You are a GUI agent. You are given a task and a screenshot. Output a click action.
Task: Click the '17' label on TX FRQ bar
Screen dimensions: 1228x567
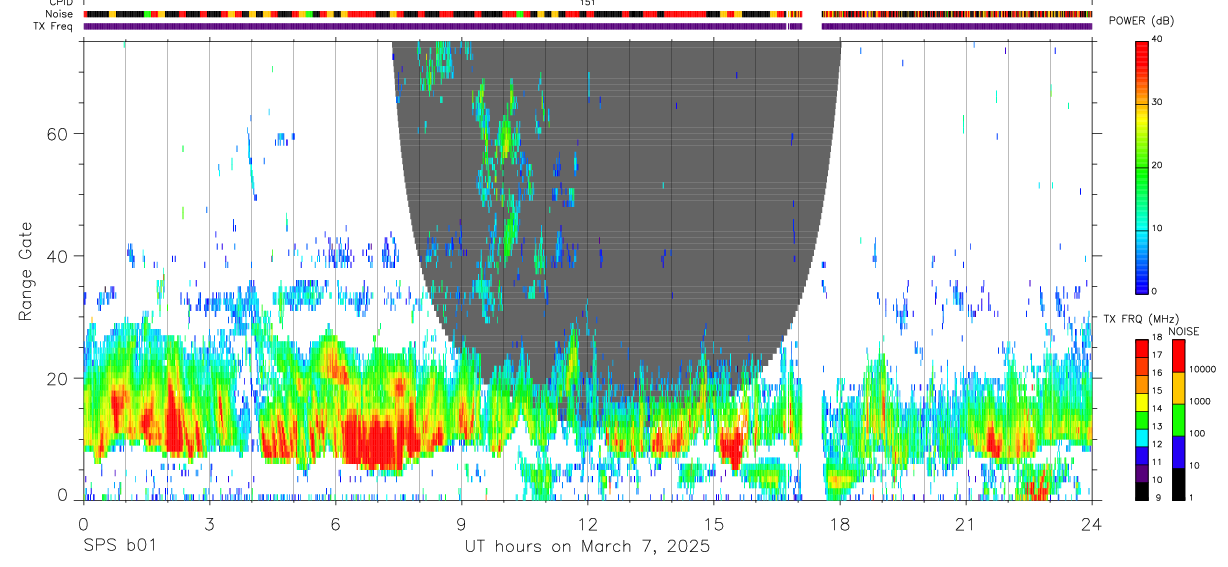(1157, 355)
